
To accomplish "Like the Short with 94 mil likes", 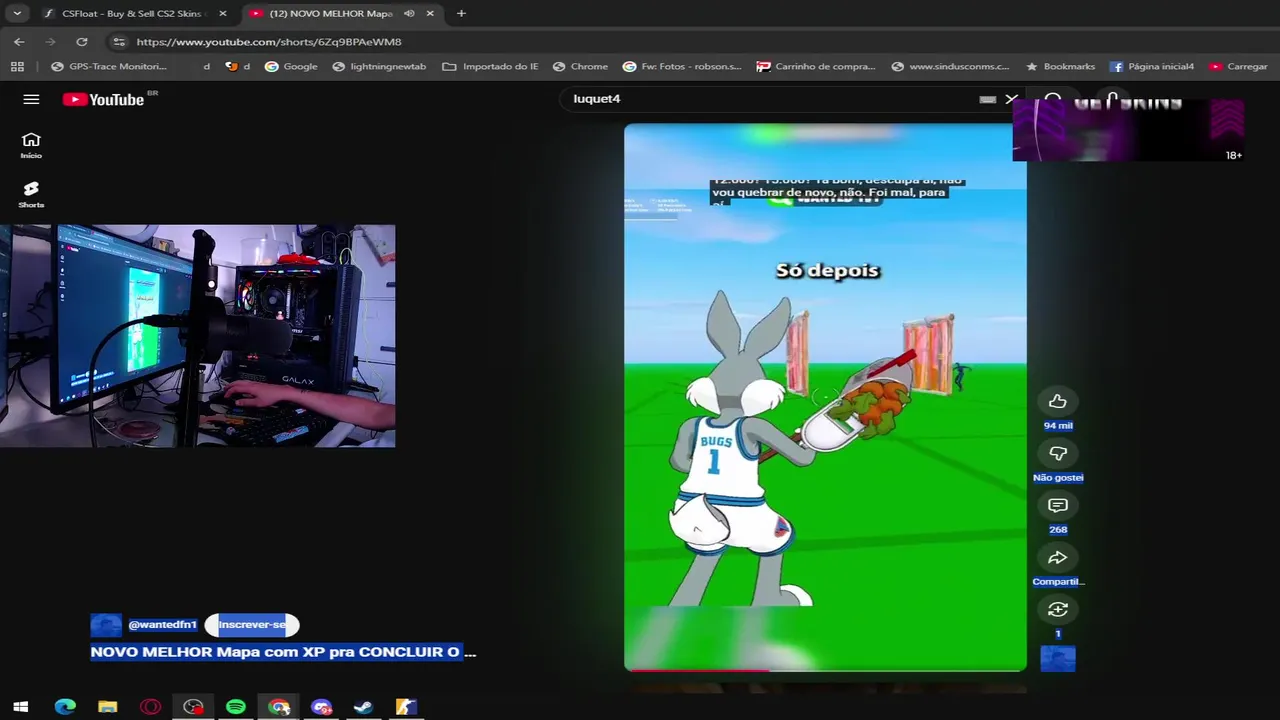I will 1057,401.
